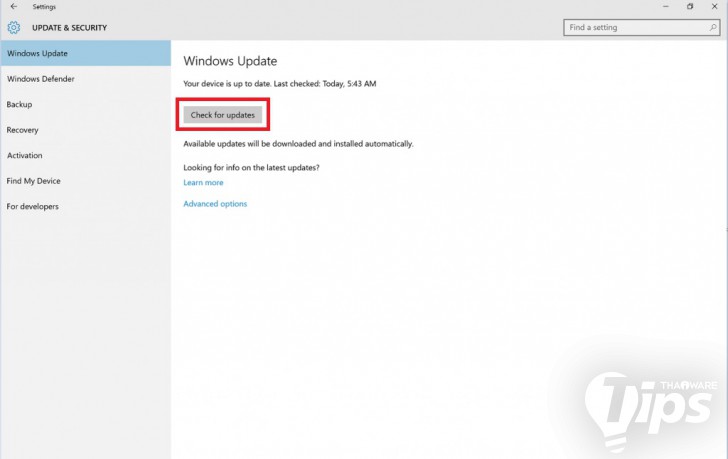Viewport: 728px width, 459px height.
Task: Open the Learn more link
Action: (x=203, y=182)
